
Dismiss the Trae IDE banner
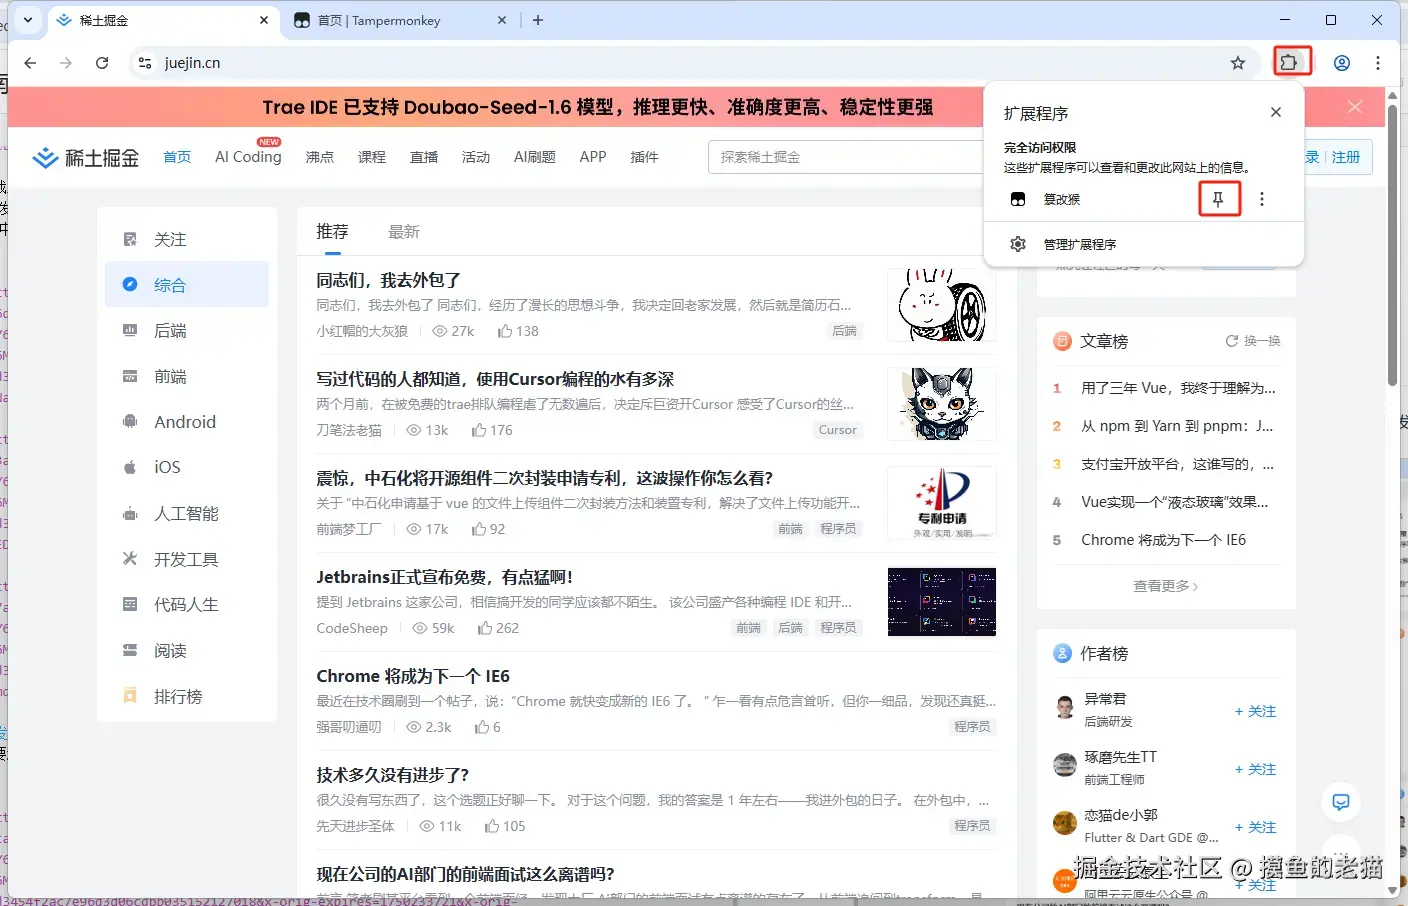(x=1355, y=107)
